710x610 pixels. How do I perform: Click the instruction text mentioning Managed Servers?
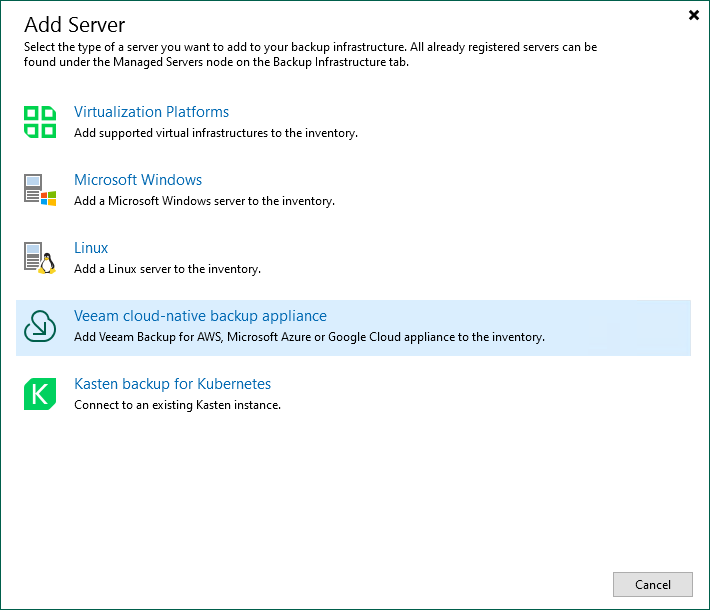pos(310,54)
